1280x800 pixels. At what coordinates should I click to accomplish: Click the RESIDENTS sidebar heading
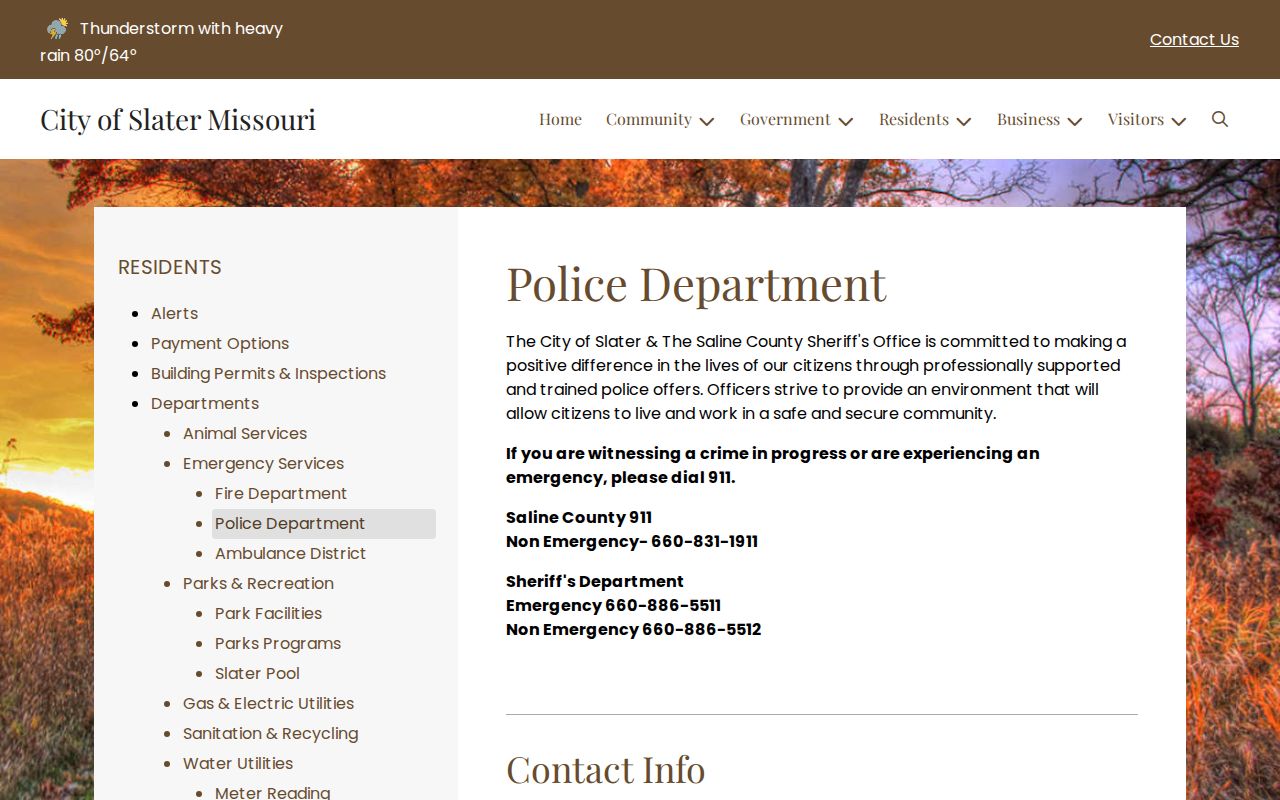pos(170,267)
